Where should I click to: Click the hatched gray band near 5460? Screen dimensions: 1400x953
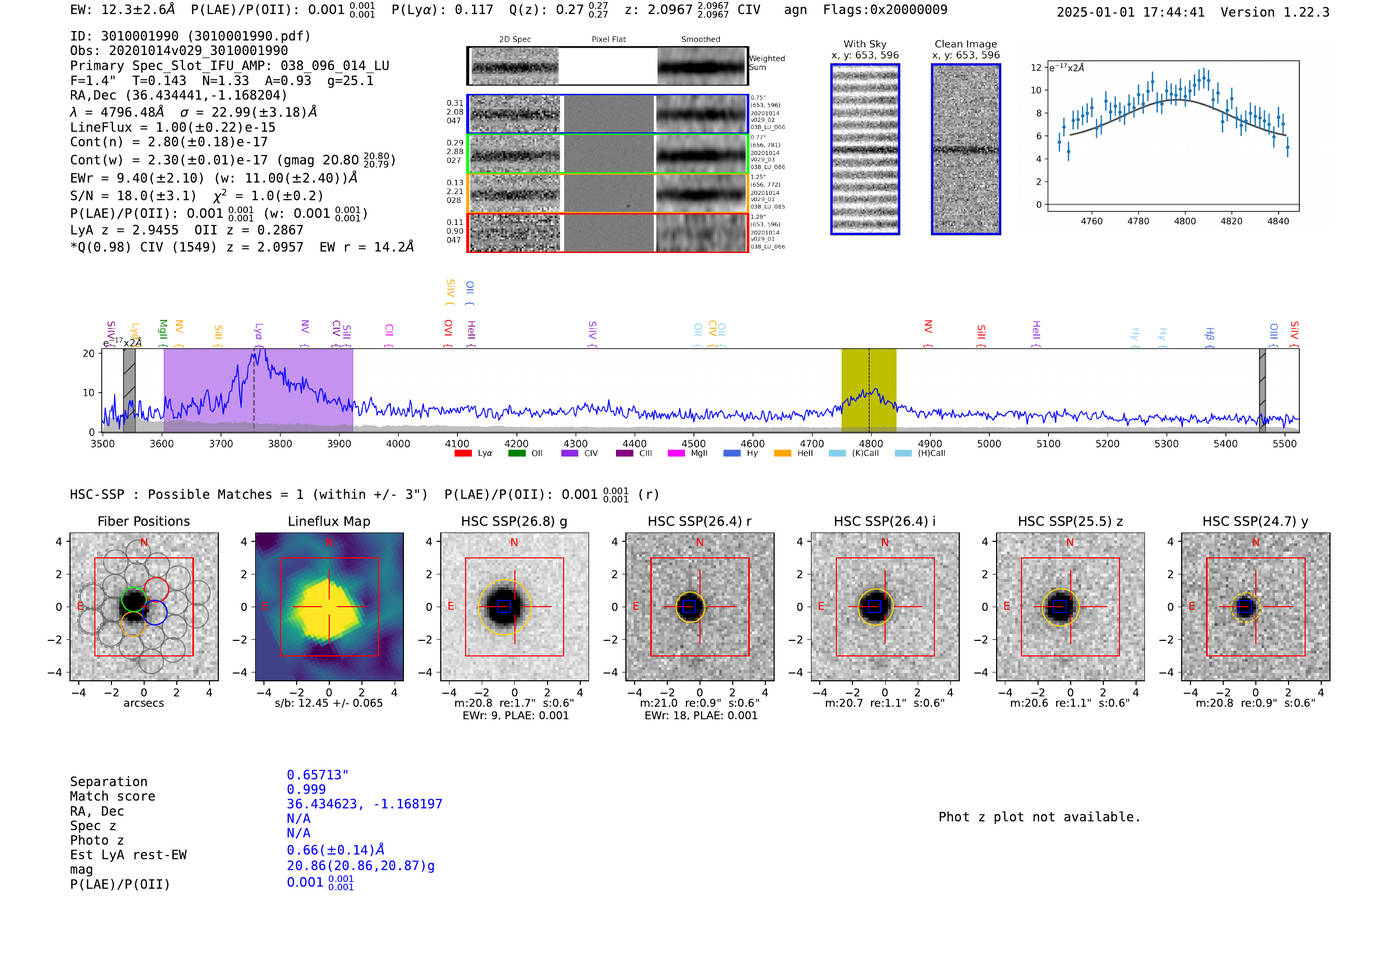1262,390
